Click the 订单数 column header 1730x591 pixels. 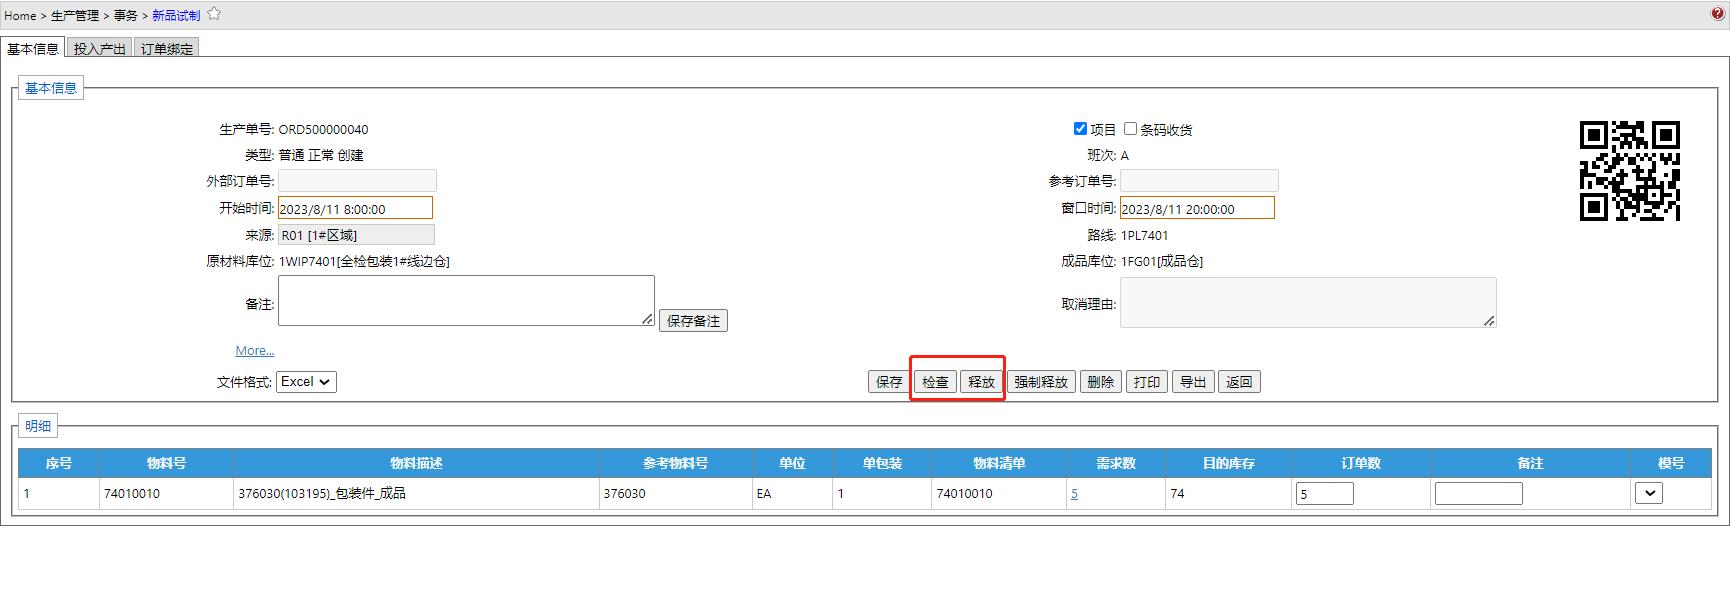pos(1361,463)
